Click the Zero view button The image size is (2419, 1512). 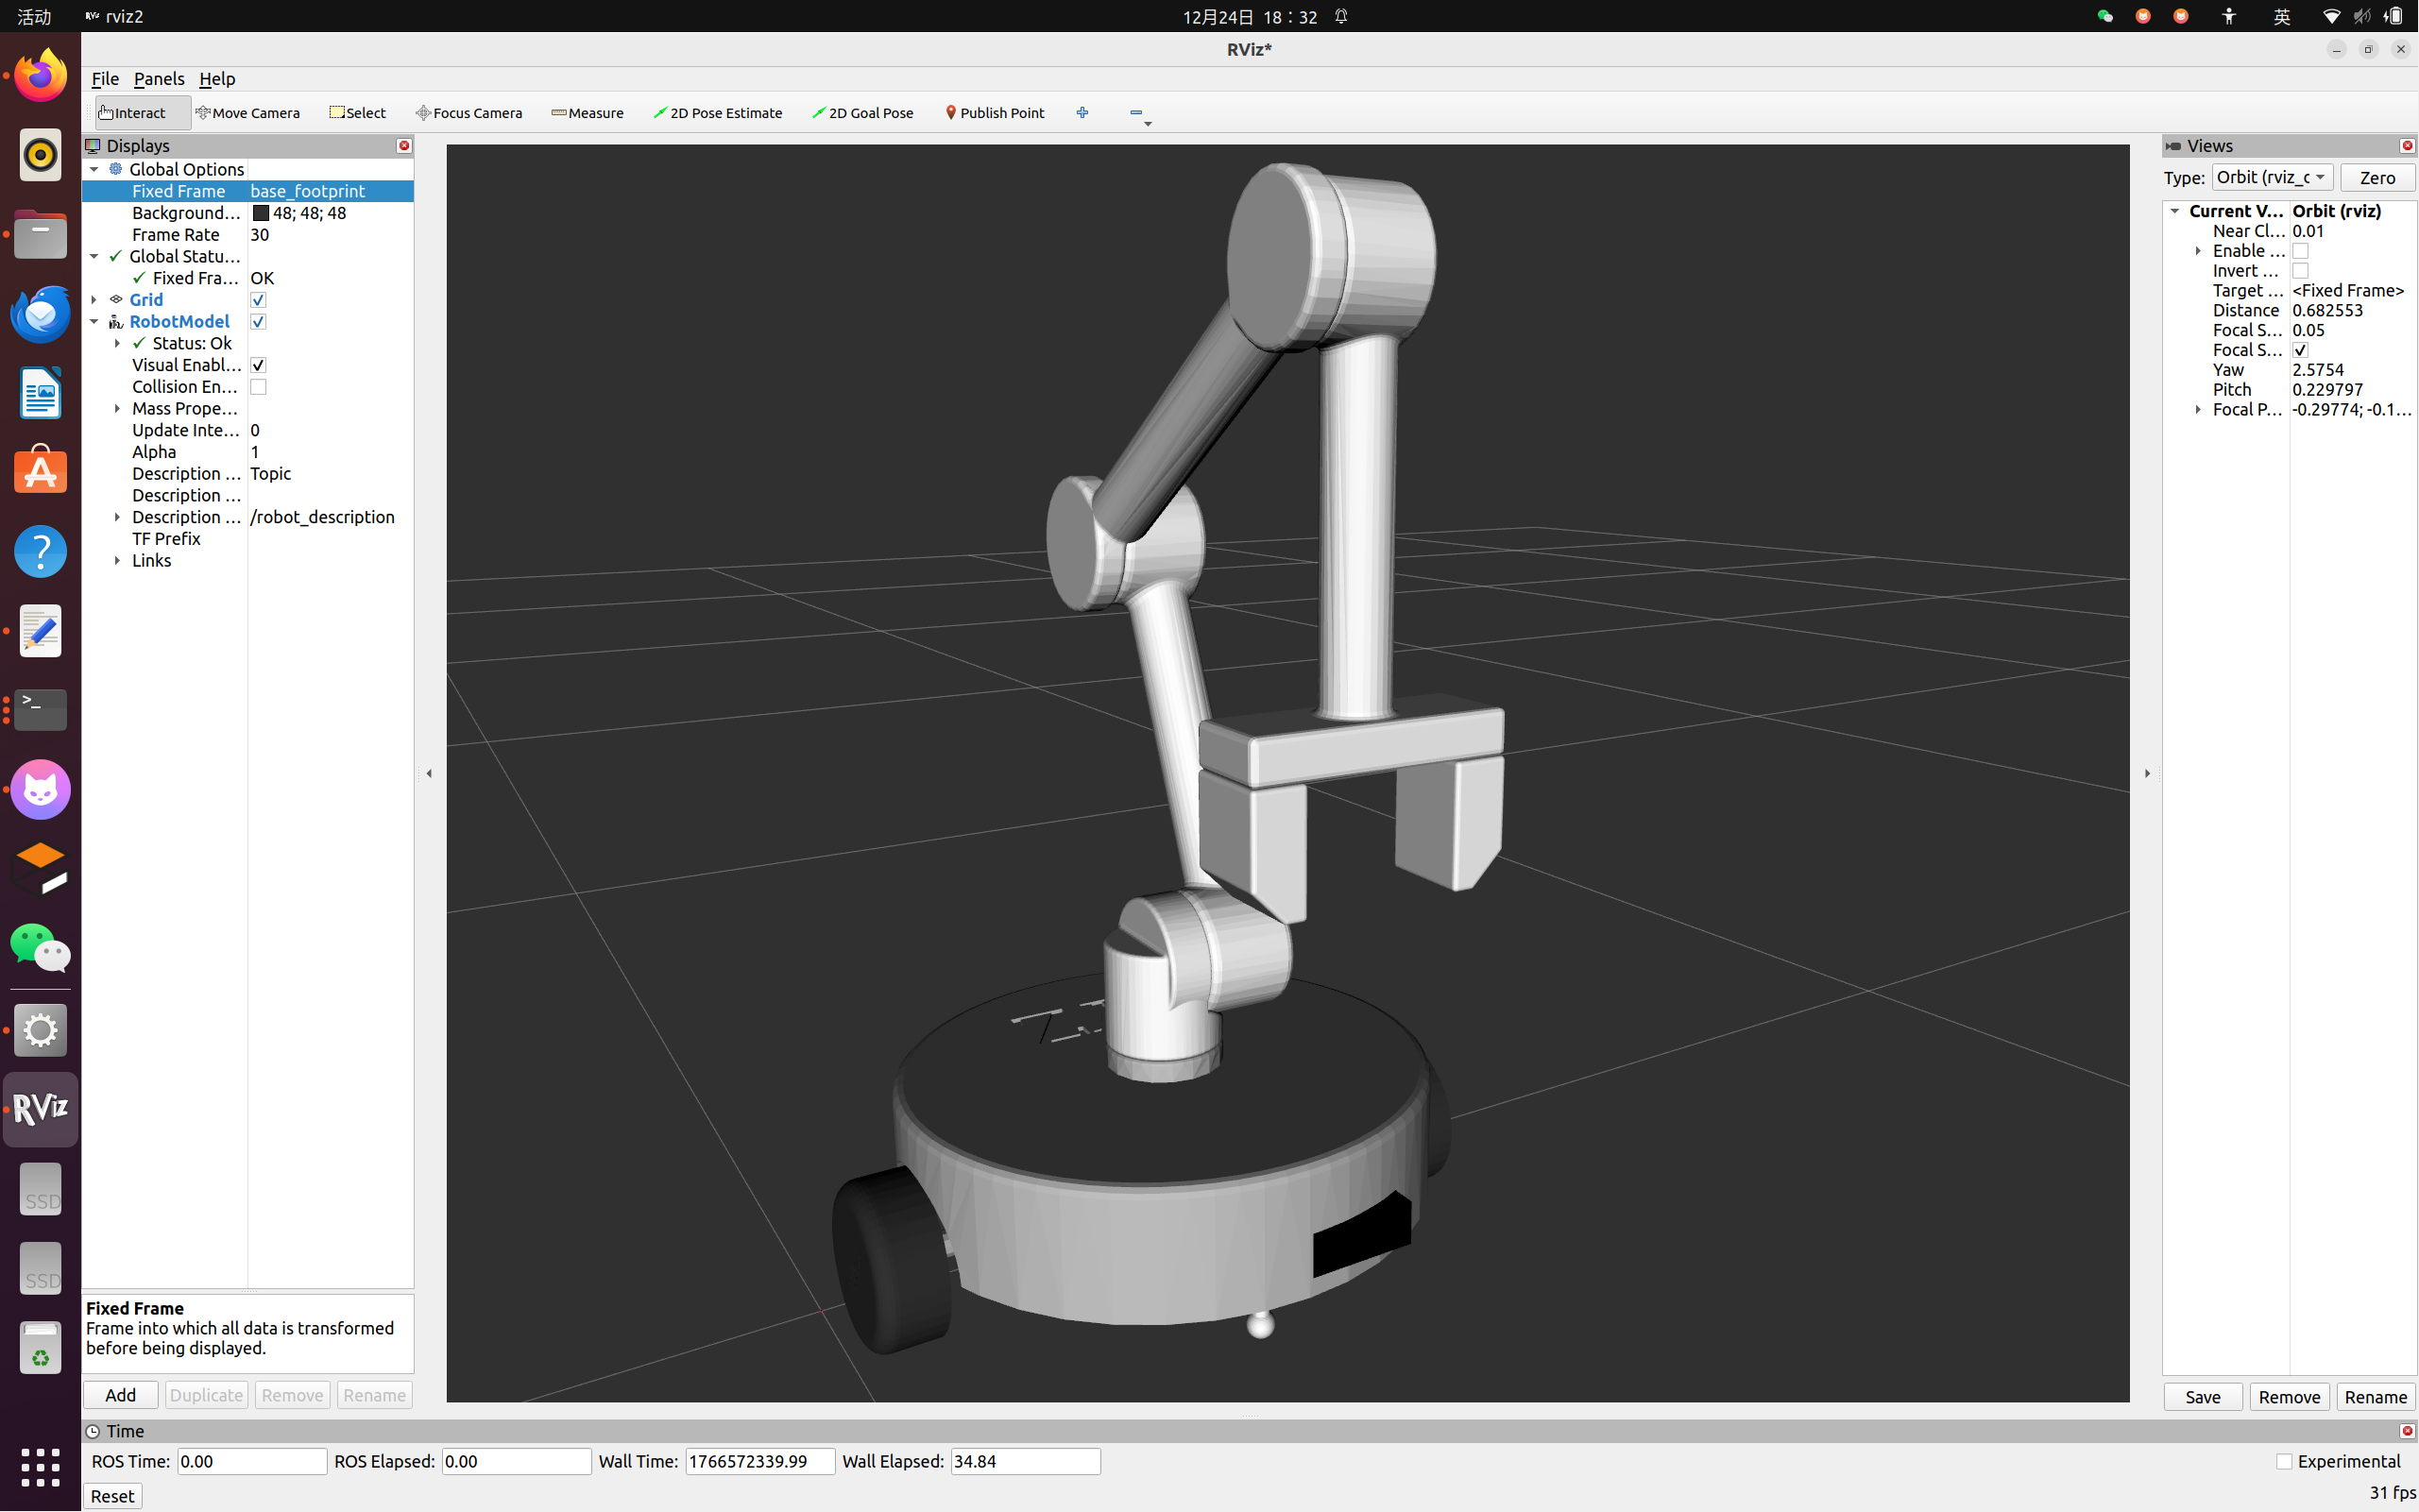[x=2377, y=178]
